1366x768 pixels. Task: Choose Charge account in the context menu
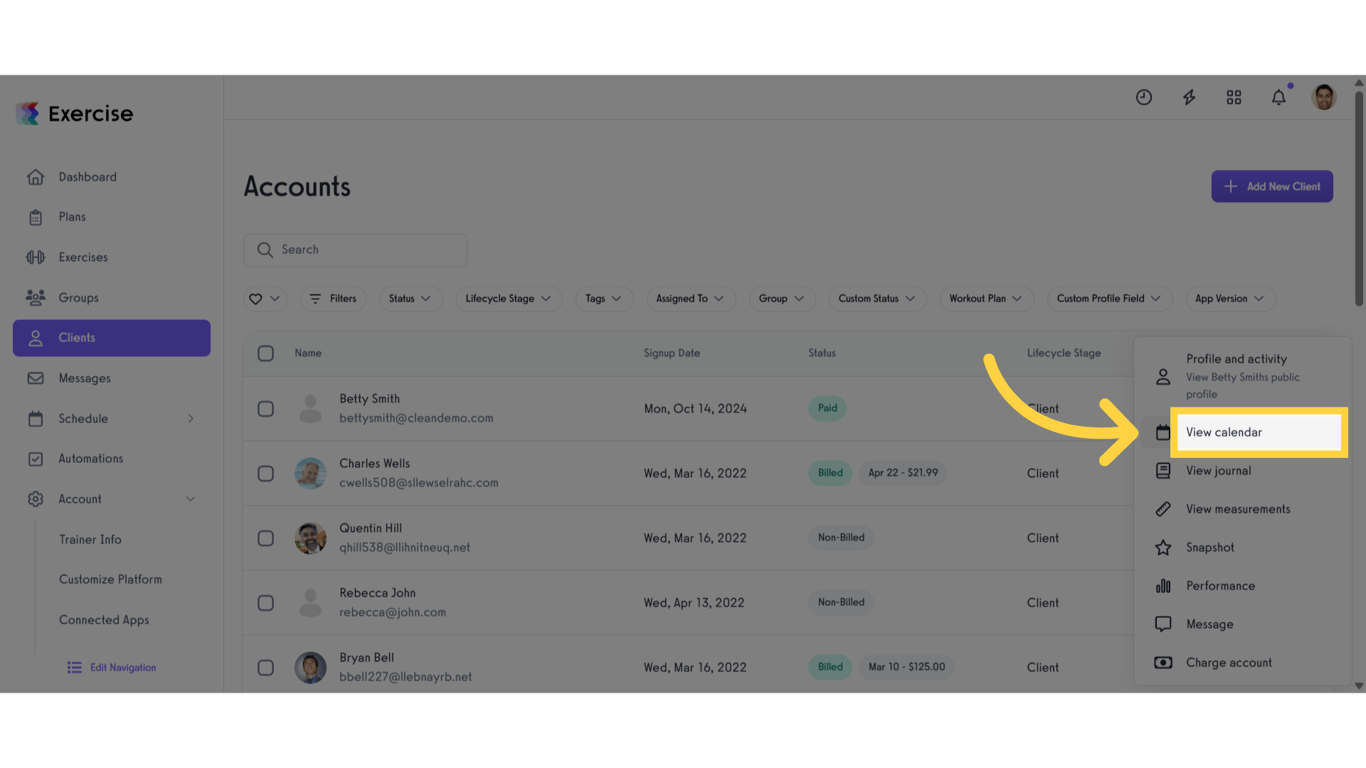click(x=1227, y=662)
